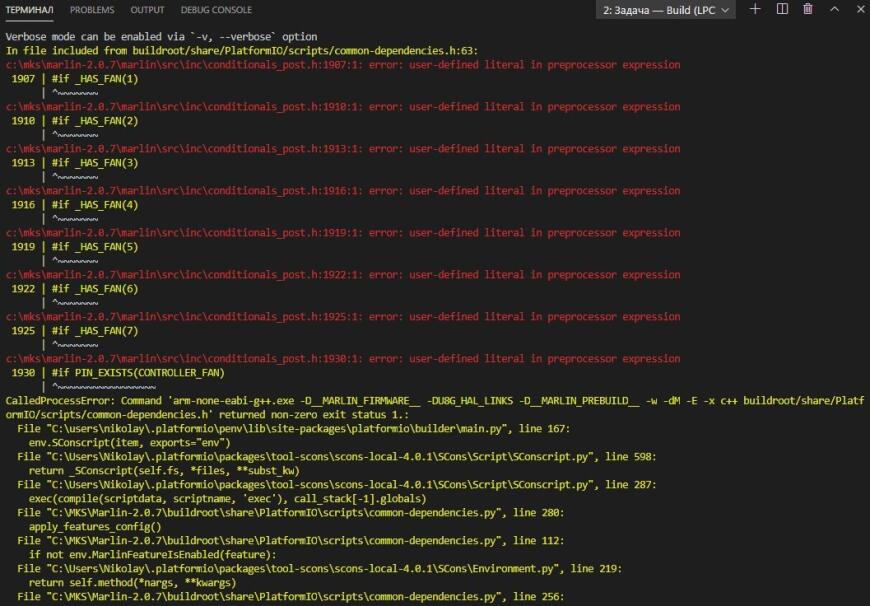The width and height of the screenshot is (870, 606).
Task: Open SConscript.py line 287 path
Action: click(336, 484)
